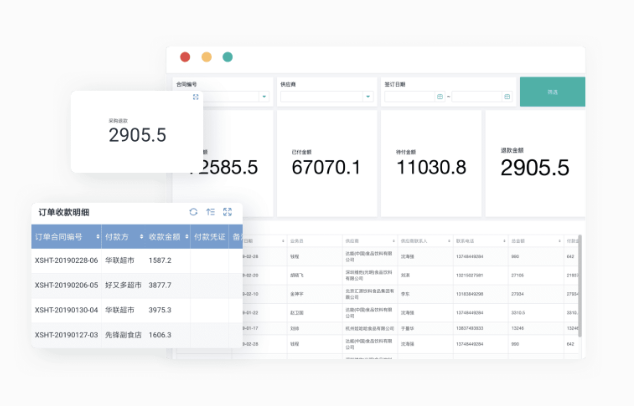The width and height of the screenshot is (634, 406).
Task: Click the 付款凭证 column header
Action: (209, 237)
